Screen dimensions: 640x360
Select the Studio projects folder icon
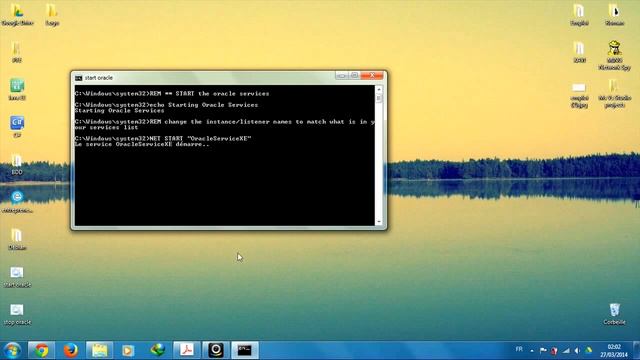point(614,93)
